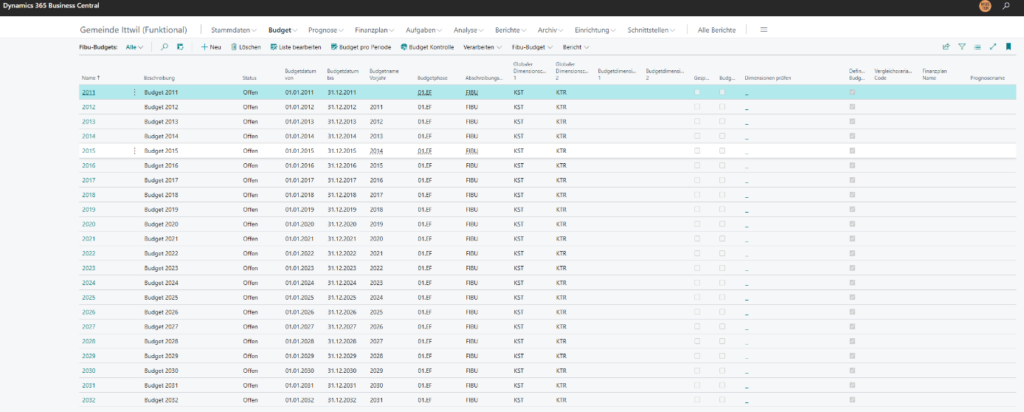The width and height of the screenshot is (1024, 412).
Task: Toggle the Gesp... checkbox in row 2024
Action: click(697, 283)
